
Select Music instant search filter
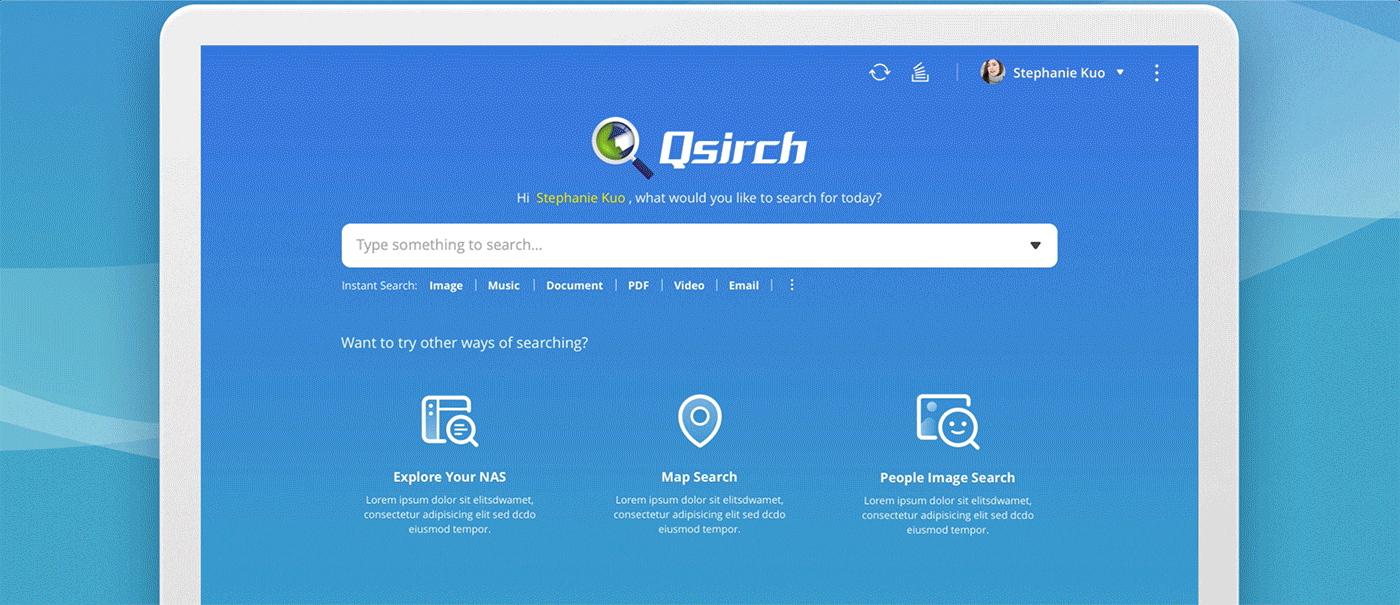(x=504, y=285)
